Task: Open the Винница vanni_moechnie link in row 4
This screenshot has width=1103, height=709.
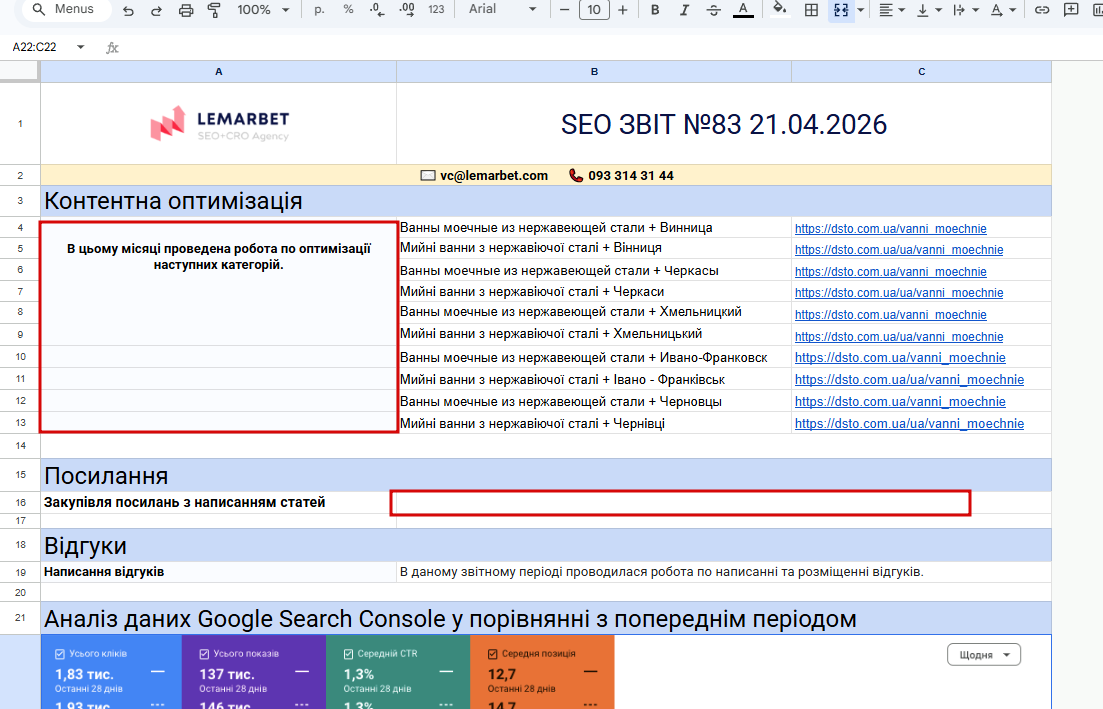Action: pos(890,228)
